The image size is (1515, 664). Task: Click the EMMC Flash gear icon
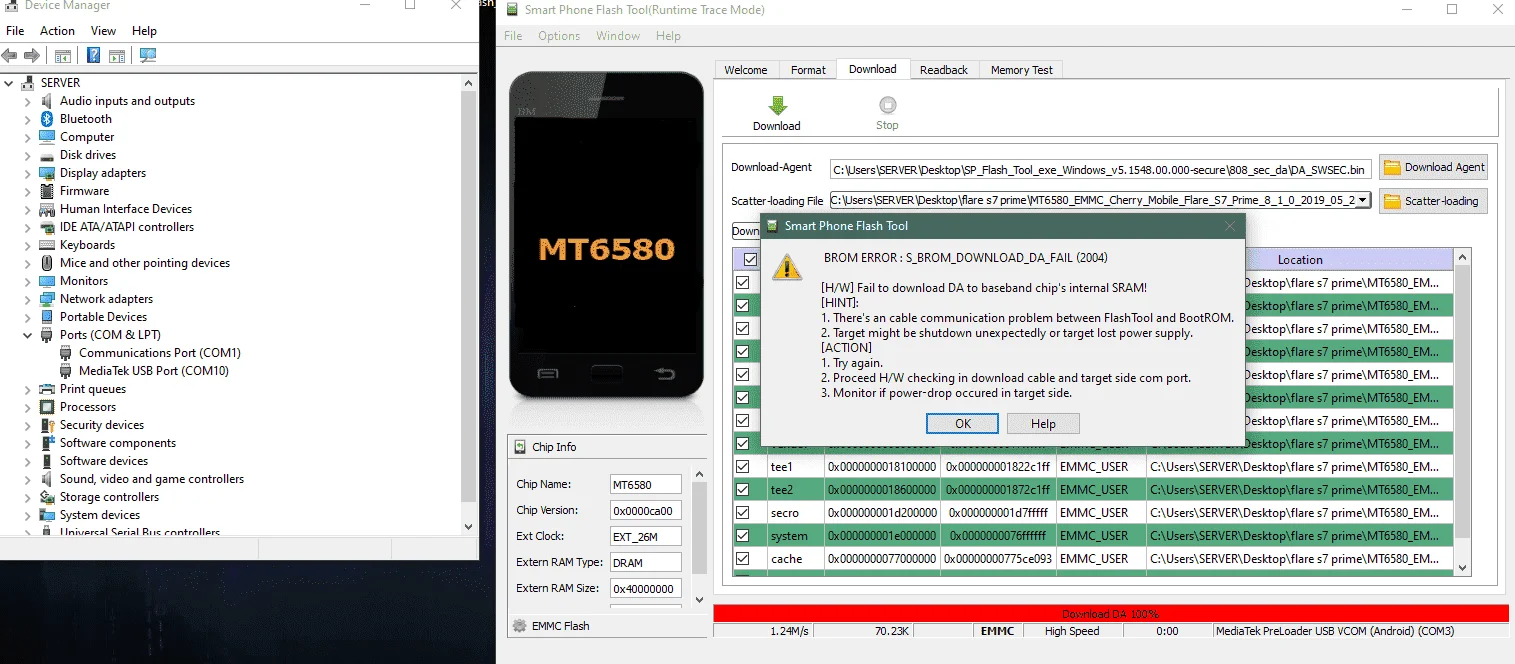click(519, 626)
